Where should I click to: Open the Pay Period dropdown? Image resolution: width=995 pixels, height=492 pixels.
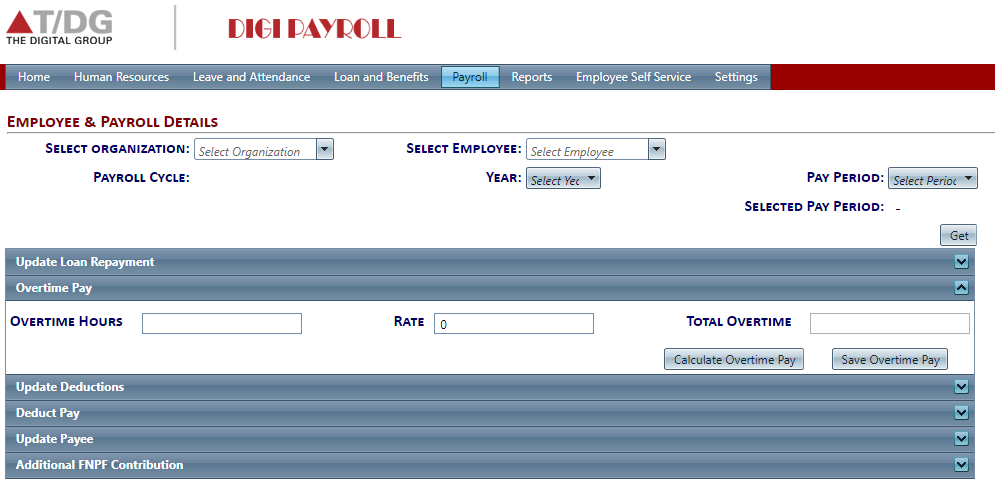point(932,178)
